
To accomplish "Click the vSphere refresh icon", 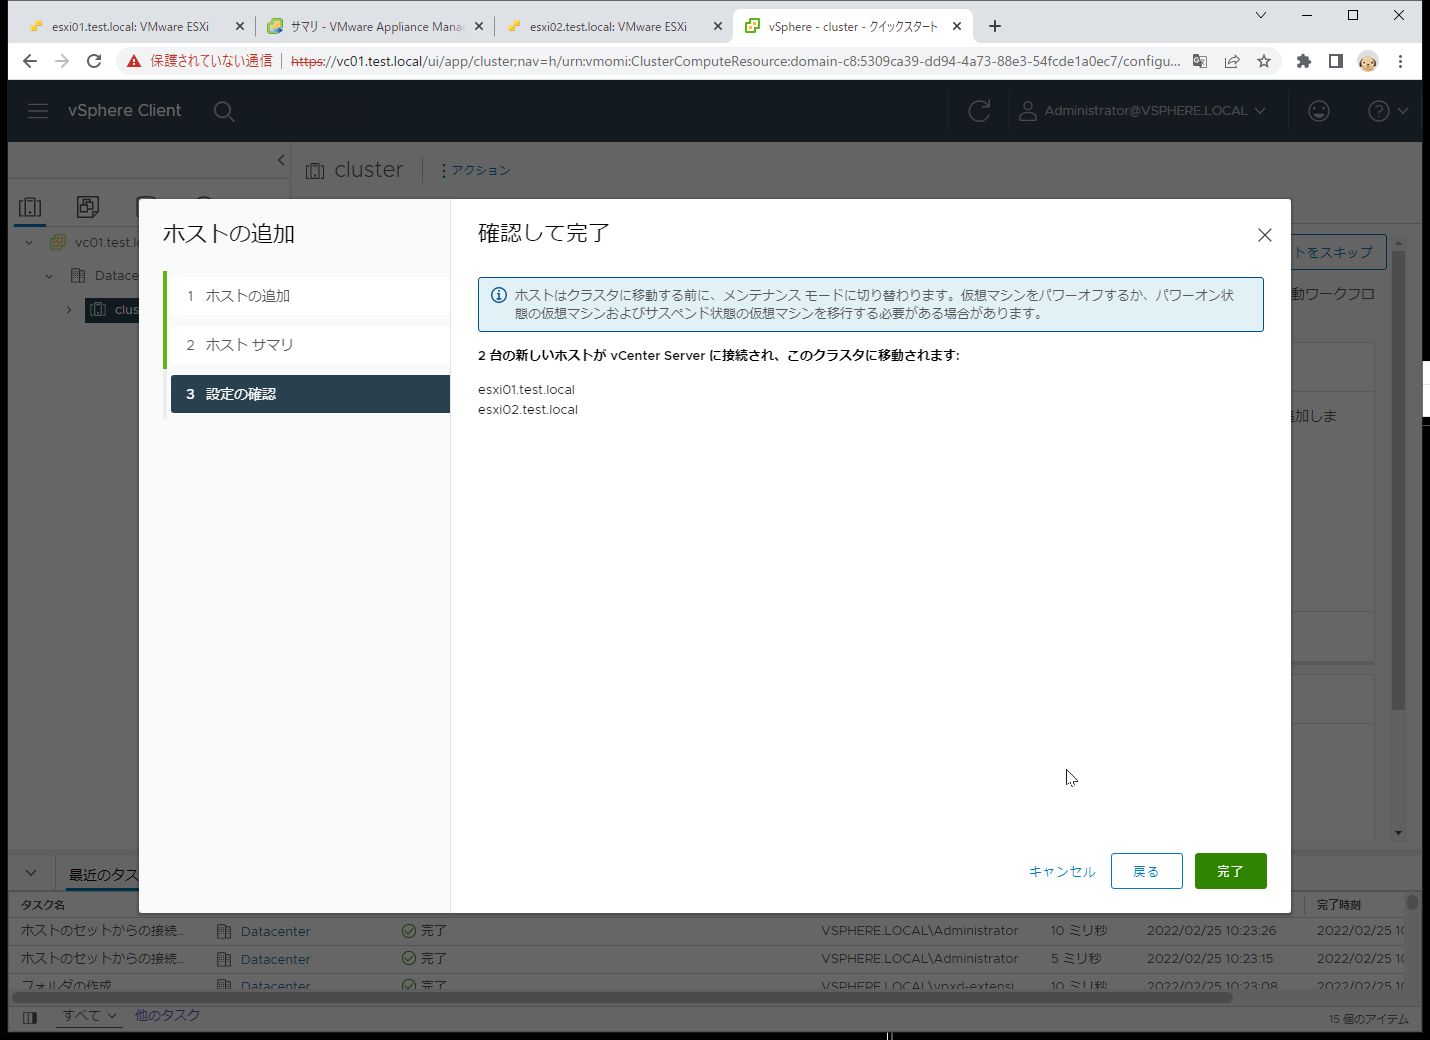I will coord(979,111).
